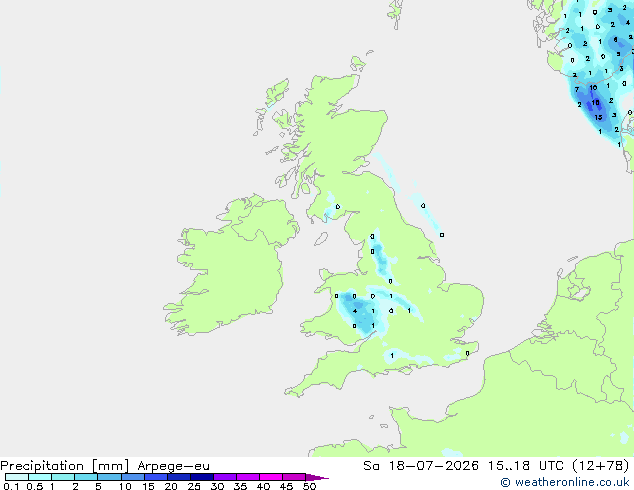Click the "Precipitation [mm]" title text

tap(65, 466)
